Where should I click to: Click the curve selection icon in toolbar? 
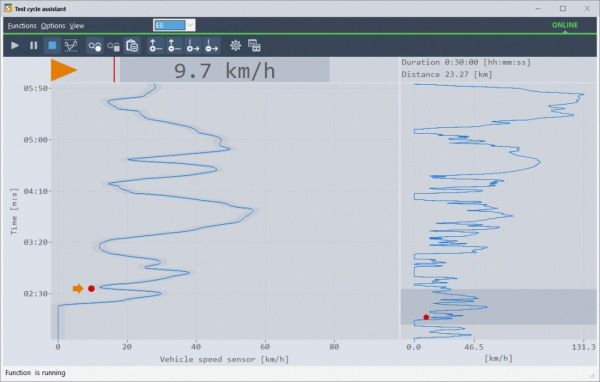pos(71,46)
